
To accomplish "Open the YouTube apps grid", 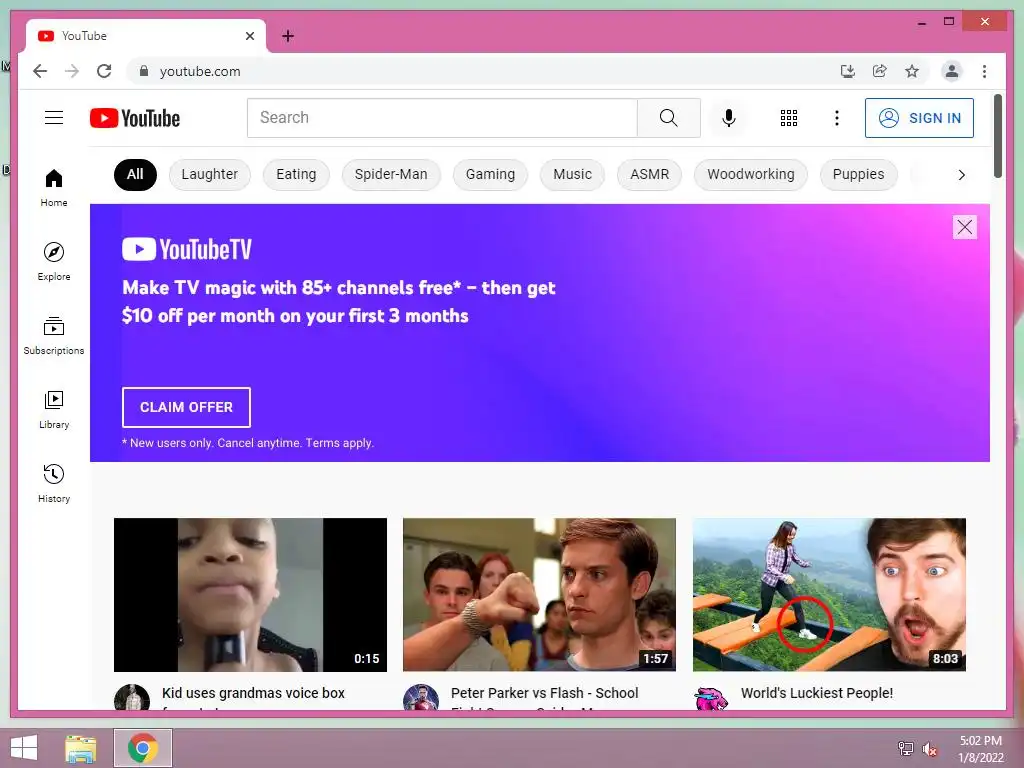I will (x=789, y=118).
